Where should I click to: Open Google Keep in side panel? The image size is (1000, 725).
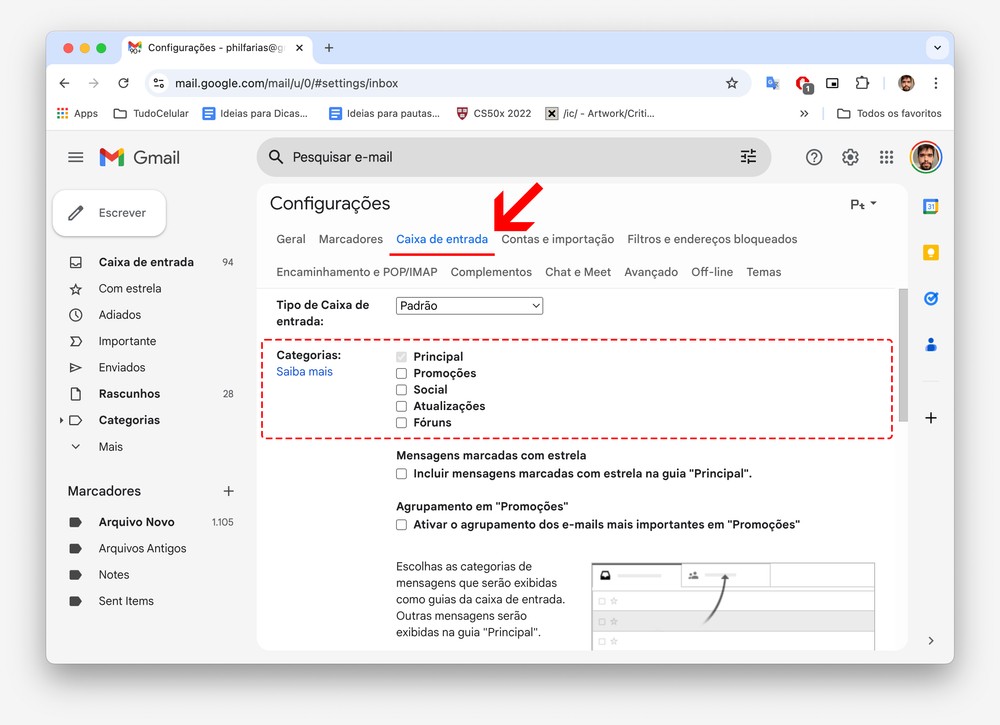[930, 253]
